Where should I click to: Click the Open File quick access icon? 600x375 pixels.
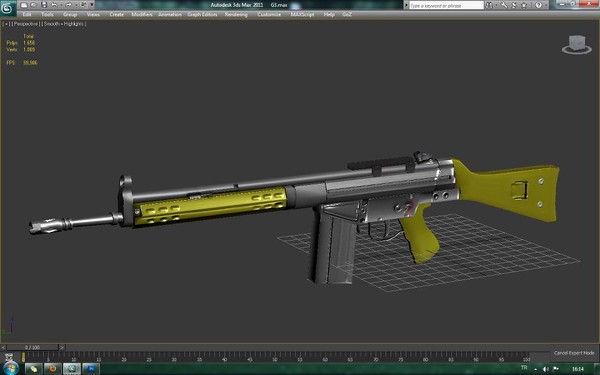click(34, 5)
